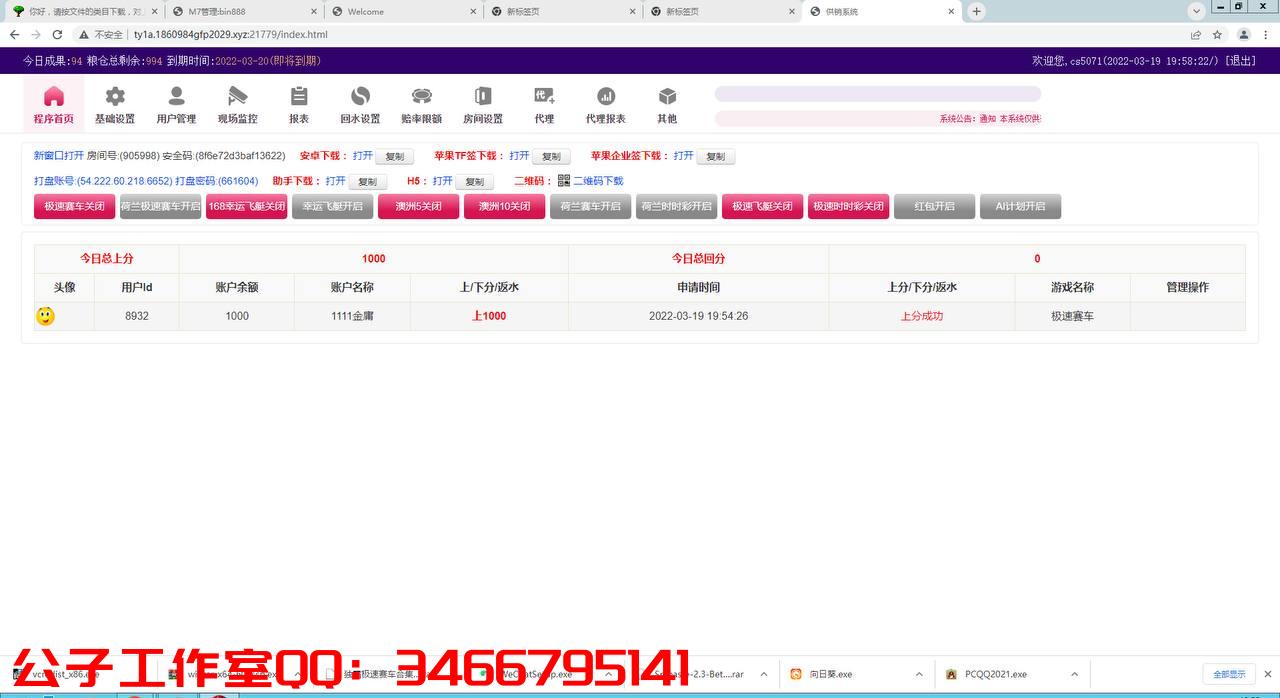
Task: Click 全部显示 in downloads bar
Action: 1229,674
